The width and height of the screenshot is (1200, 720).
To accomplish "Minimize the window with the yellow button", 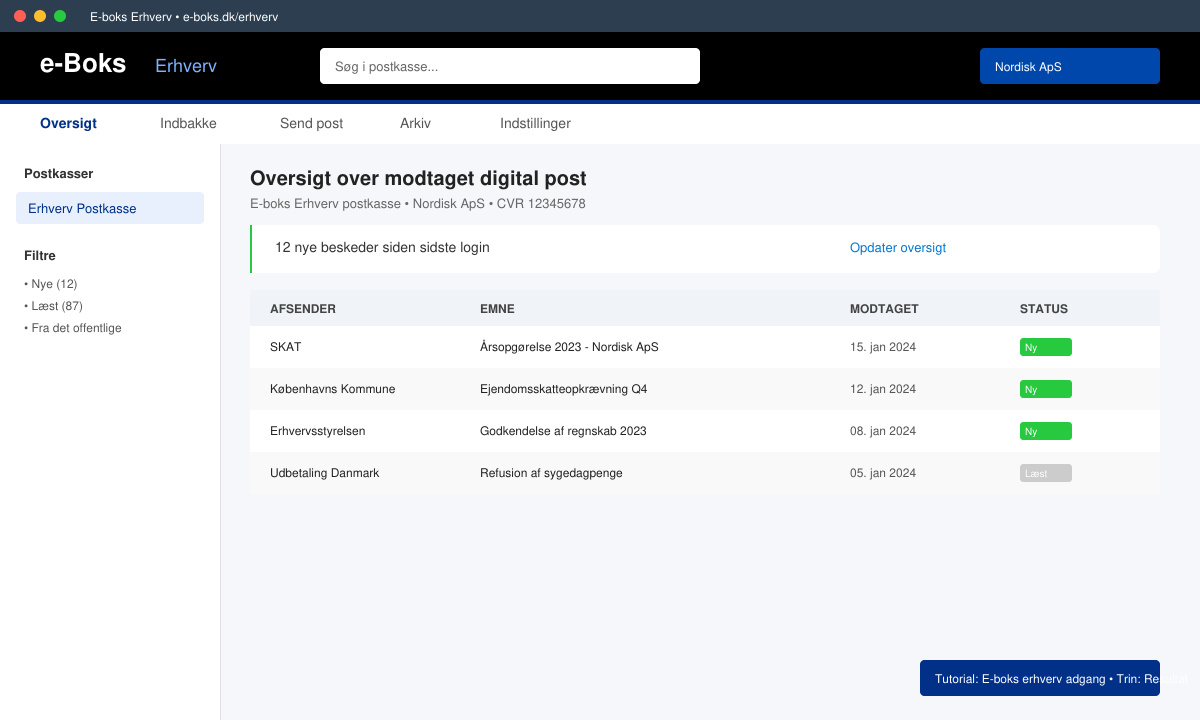I will pyautogui.click(x=40, y=17).
